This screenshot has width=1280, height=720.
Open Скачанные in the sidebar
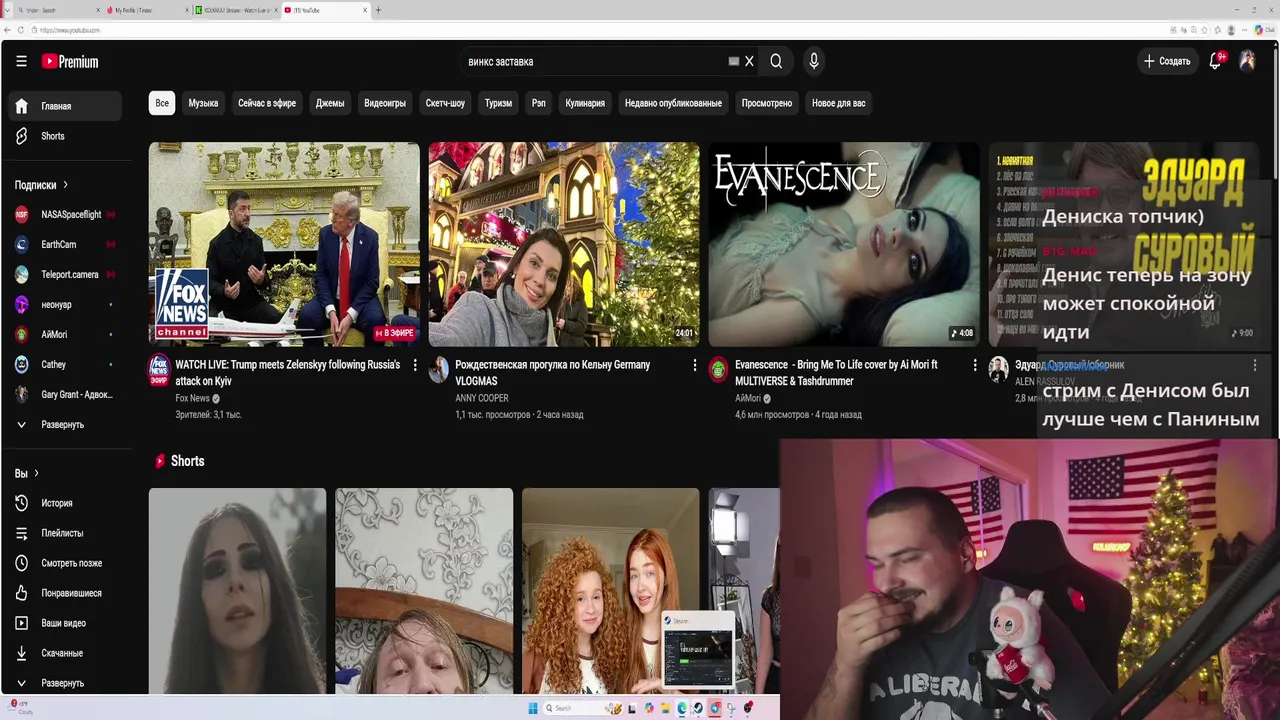tap(65, 653)
